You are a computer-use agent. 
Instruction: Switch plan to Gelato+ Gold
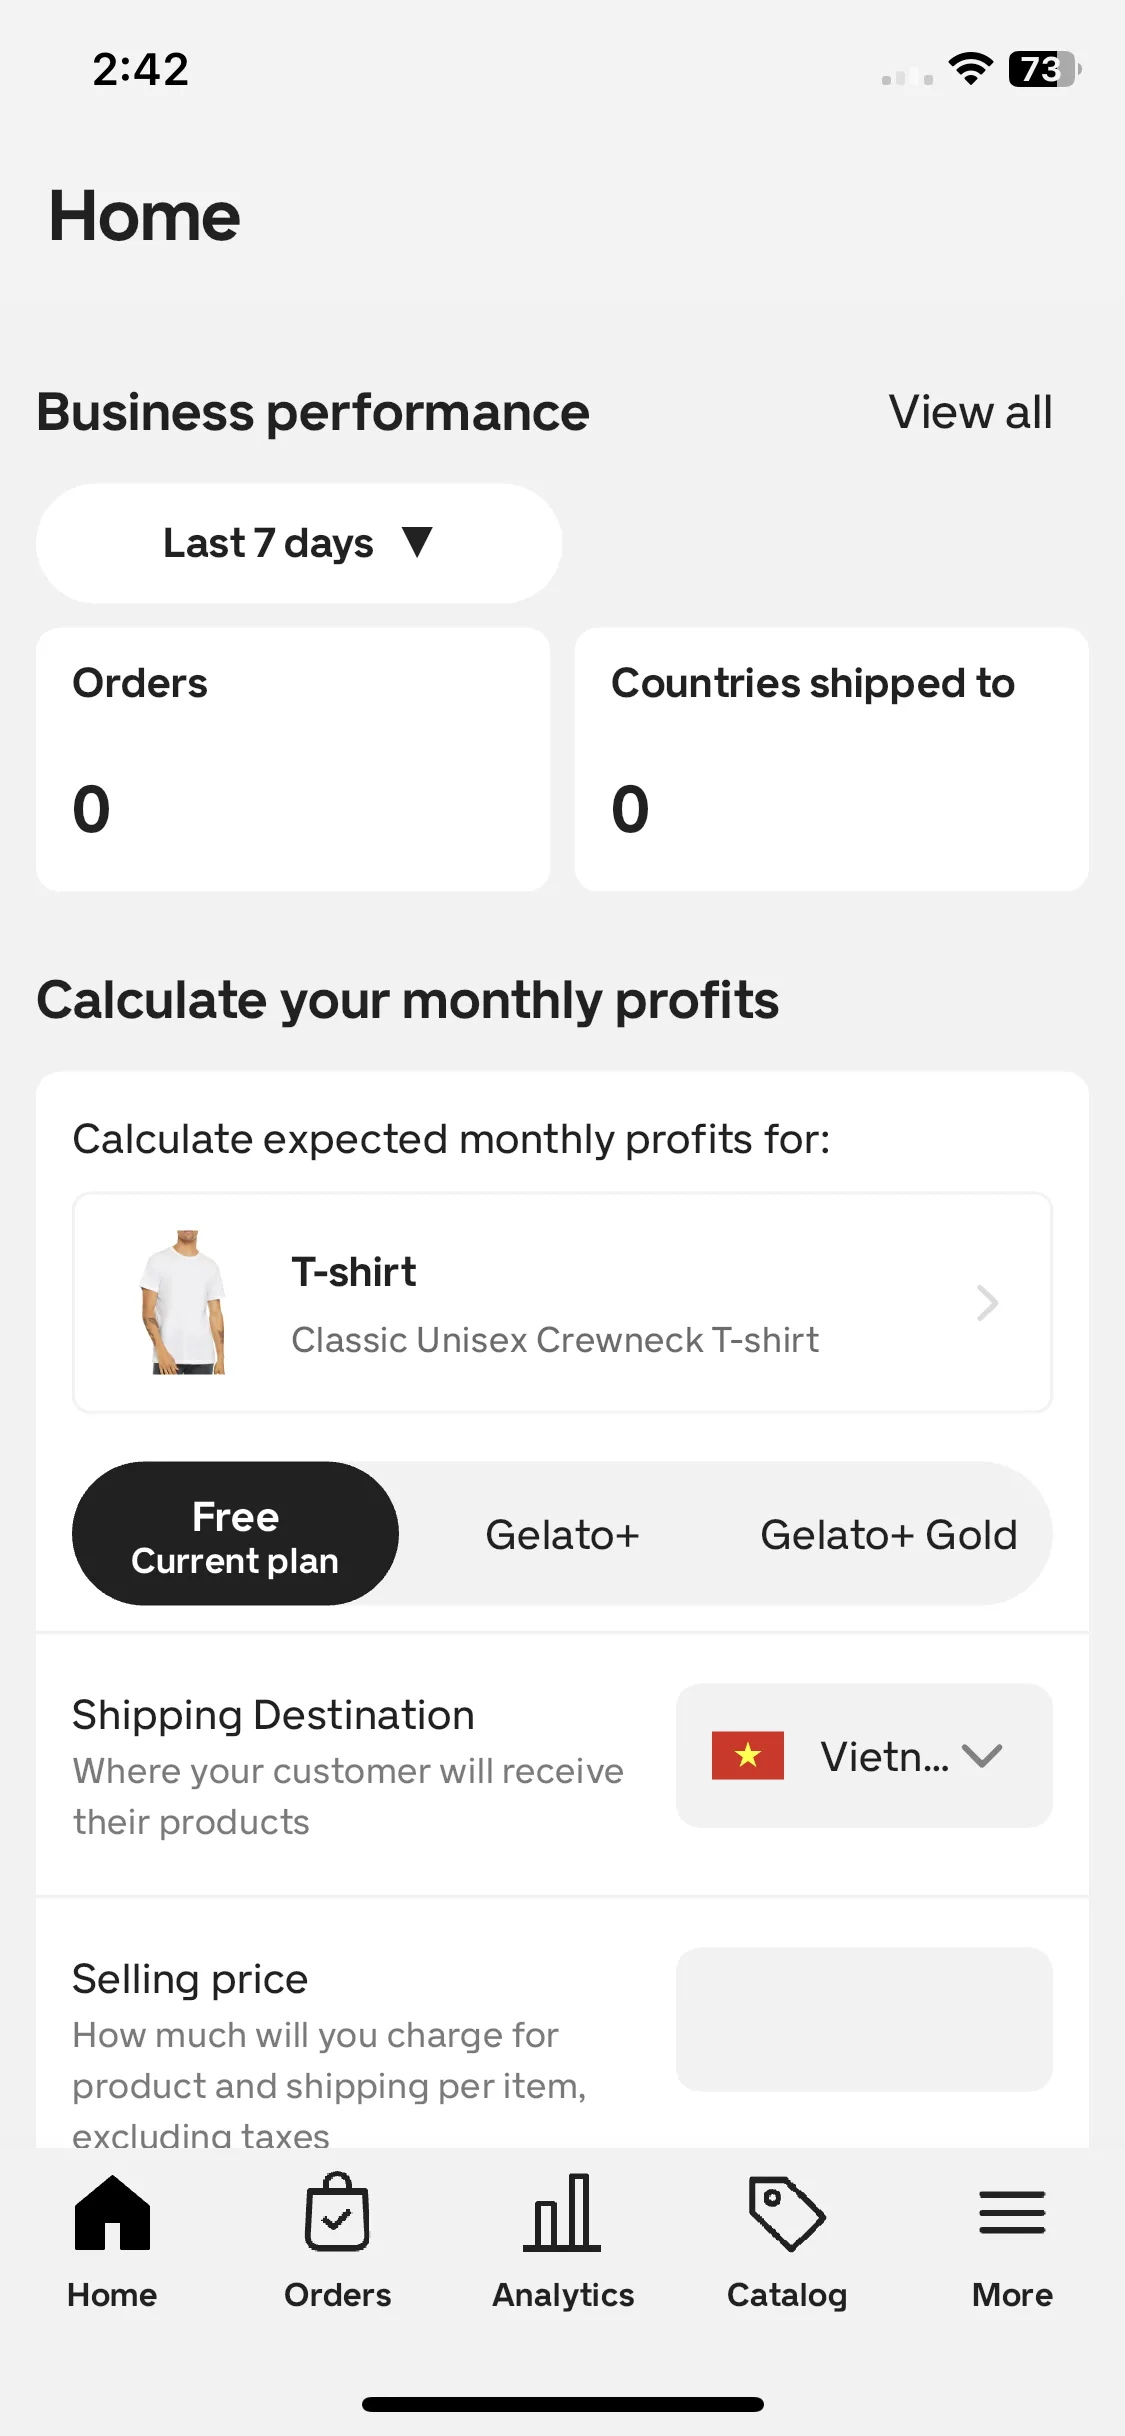point(888,1534)
